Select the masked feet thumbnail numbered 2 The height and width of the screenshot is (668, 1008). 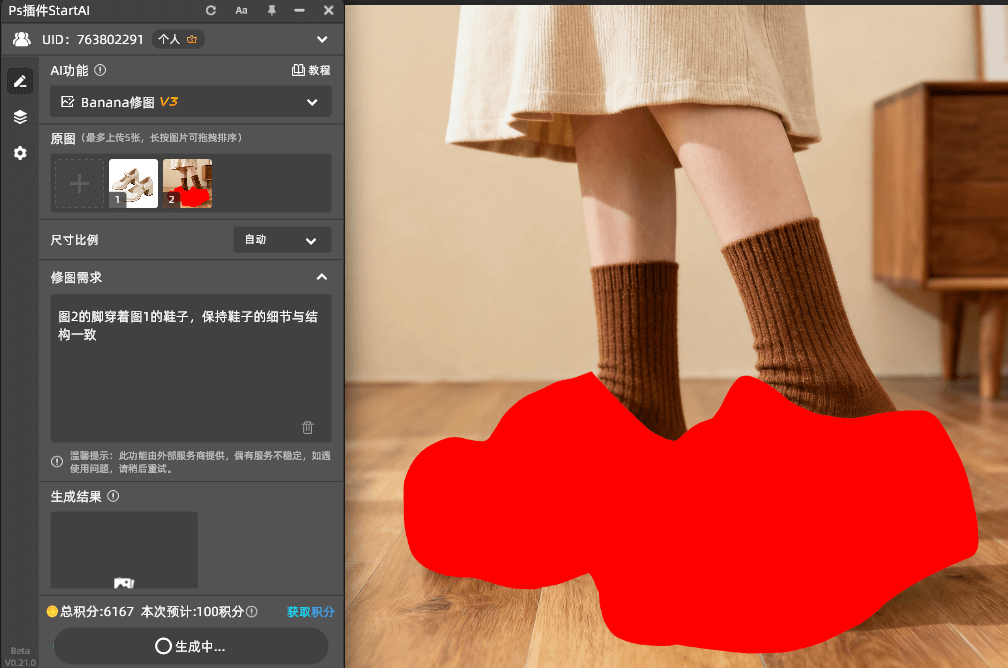pyautogui.click(x=187, y=184)
